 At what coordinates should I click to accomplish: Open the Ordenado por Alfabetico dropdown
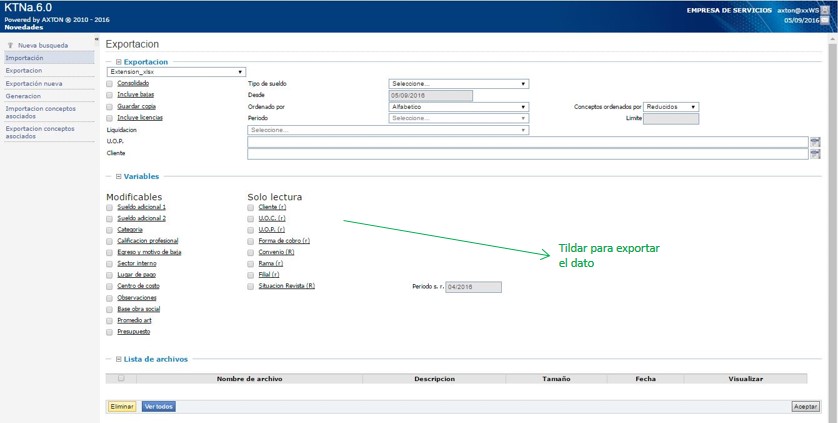(x=458, y=106)
